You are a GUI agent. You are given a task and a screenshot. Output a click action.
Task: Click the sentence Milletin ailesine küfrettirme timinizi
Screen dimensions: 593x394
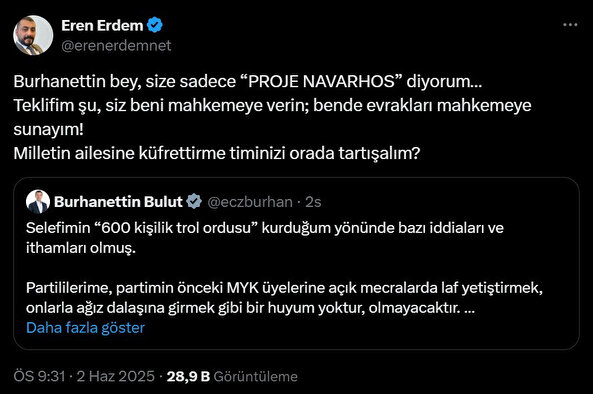coord(217,154)
